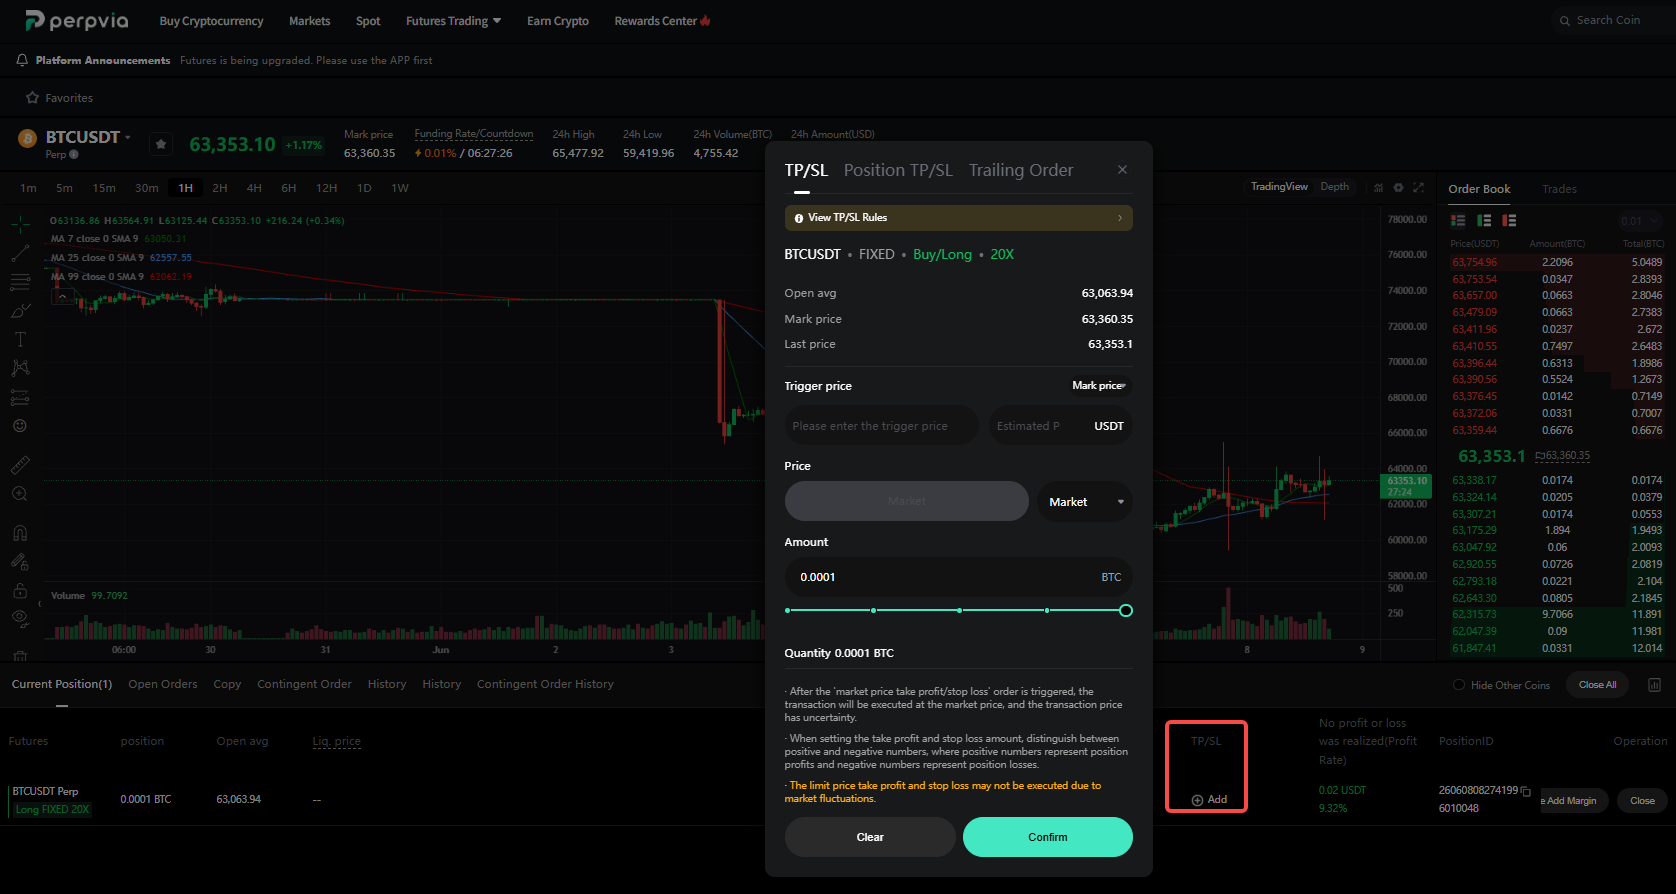1676x894 pixels.
Task: Open Market order type dropdown
Action: click(x=1085, y=502)
